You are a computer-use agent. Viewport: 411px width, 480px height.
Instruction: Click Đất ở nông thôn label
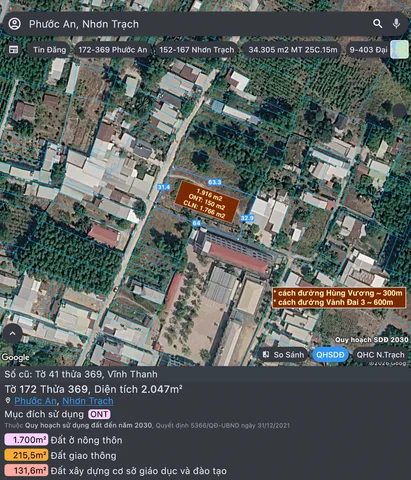coord(86,440)
